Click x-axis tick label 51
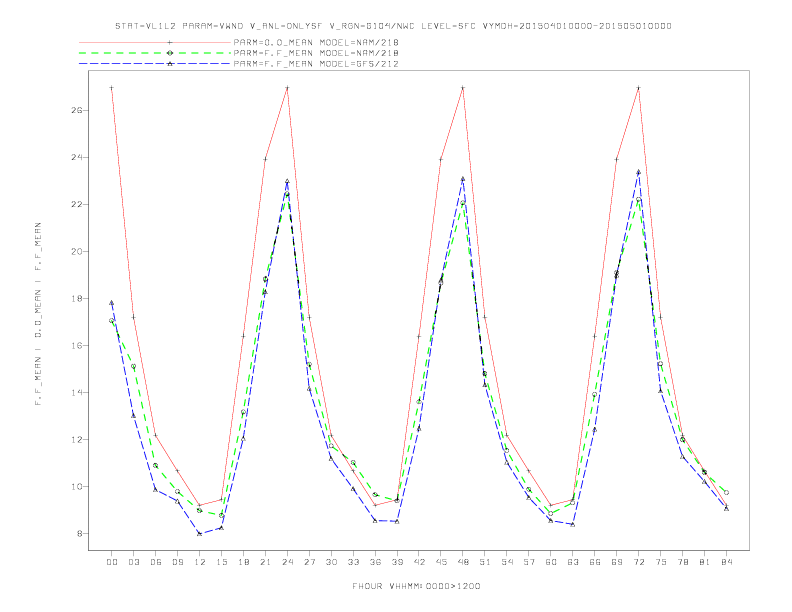The height and width of the screenshot is (612, 792). pyautogui.click(x=485, y=562)
